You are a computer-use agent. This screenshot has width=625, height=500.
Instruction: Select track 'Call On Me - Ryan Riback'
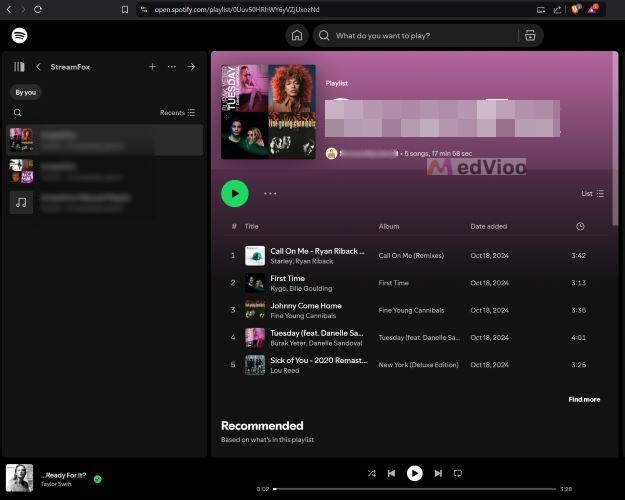click(x=317, y=251)
